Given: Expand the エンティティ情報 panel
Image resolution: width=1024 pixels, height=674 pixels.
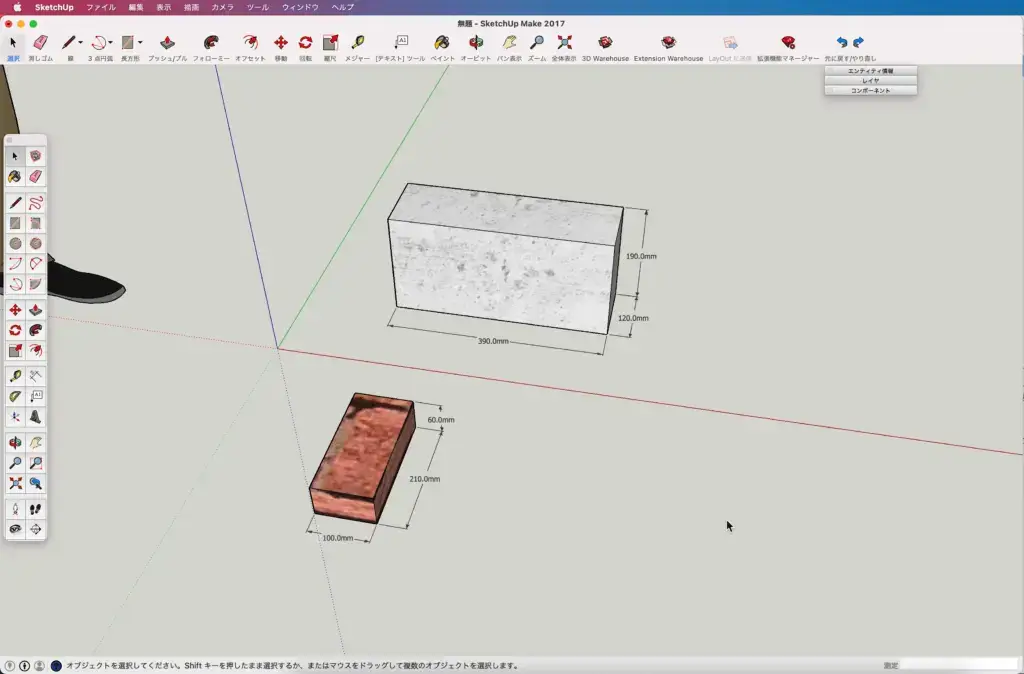Looking at the screenshot, I should point(871,71).
